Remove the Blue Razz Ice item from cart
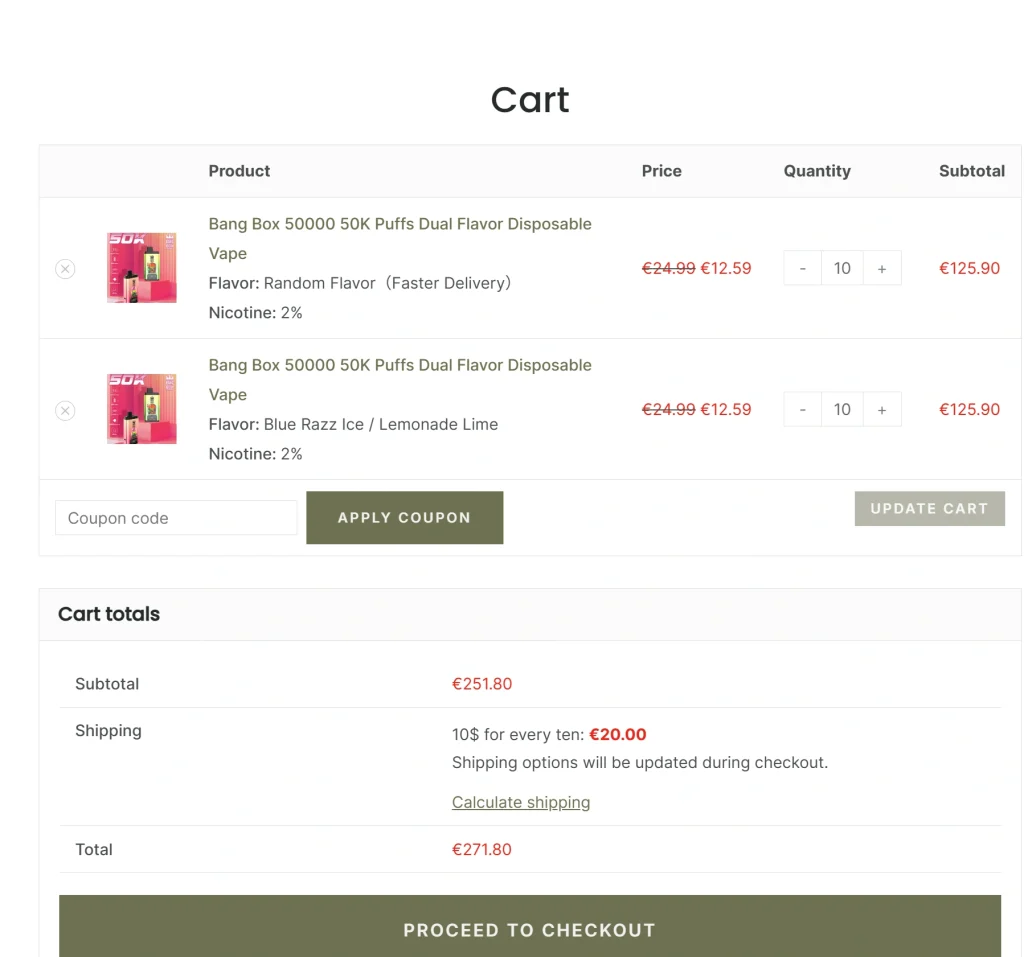 (x=65, y=410)
